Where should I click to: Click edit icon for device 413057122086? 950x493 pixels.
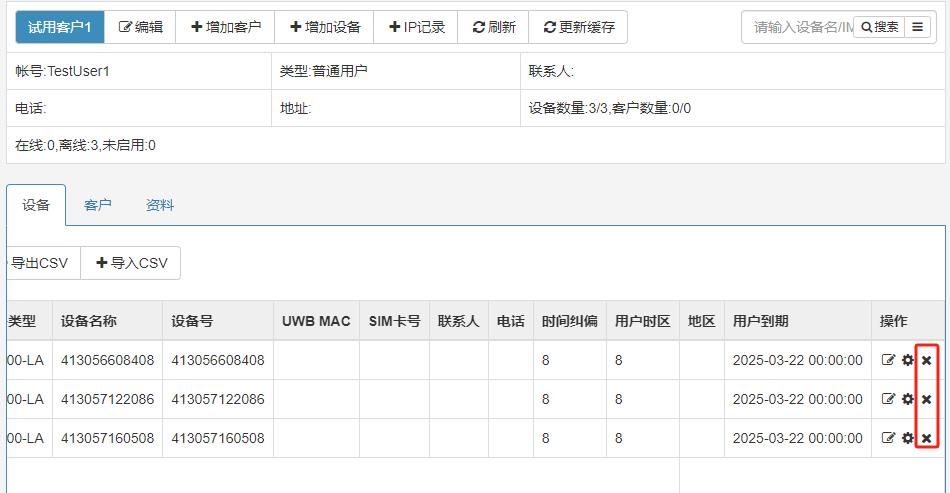coord(888,399)
